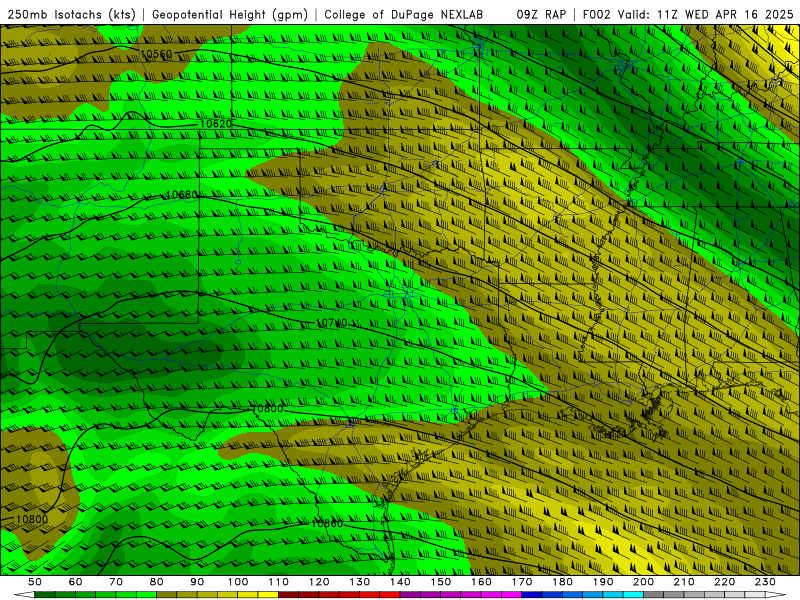Click the '09Z RAP' model run label
This screenshot has width=800, height=600.
pos(541,14)
